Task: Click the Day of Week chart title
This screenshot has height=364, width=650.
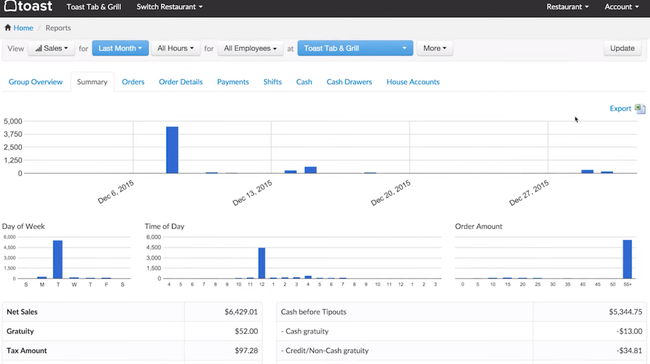Action: pyautogui.click(x=23, y=226)
